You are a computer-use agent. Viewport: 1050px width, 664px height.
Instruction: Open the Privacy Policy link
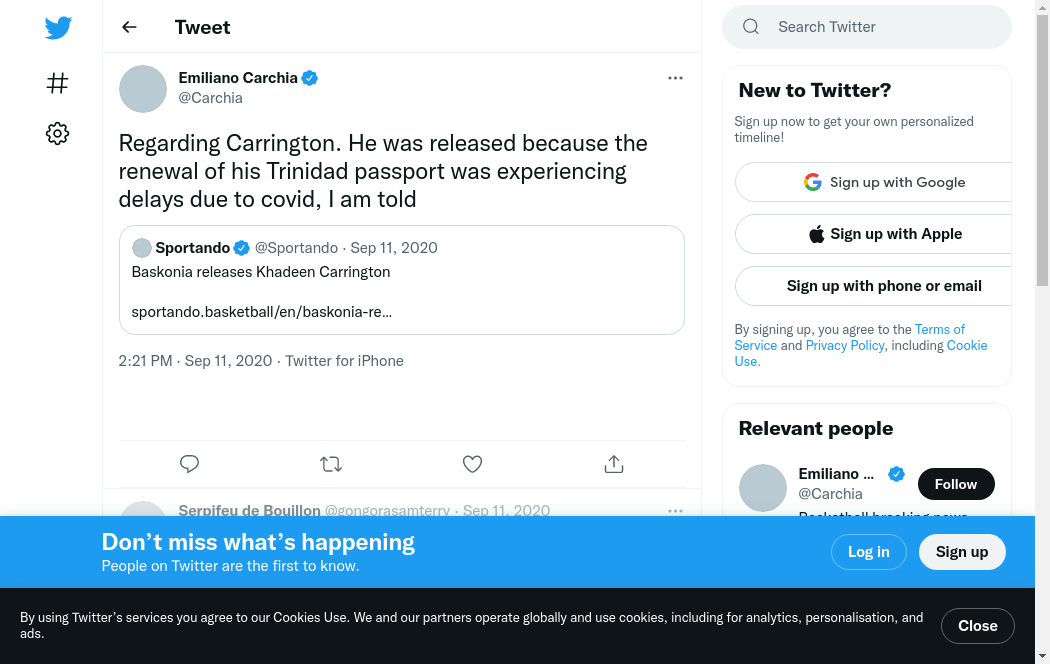click(845, 345)
